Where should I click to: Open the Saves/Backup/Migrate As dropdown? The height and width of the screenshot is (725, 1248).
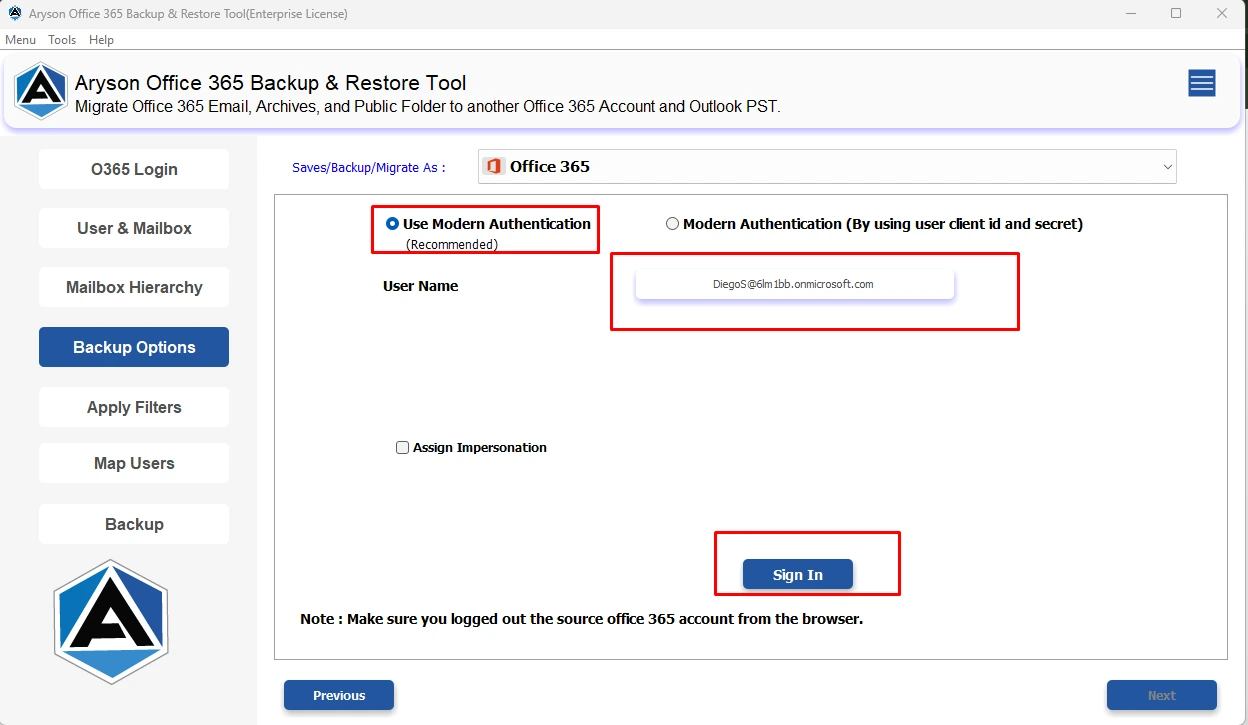click(x=827, y=167)
